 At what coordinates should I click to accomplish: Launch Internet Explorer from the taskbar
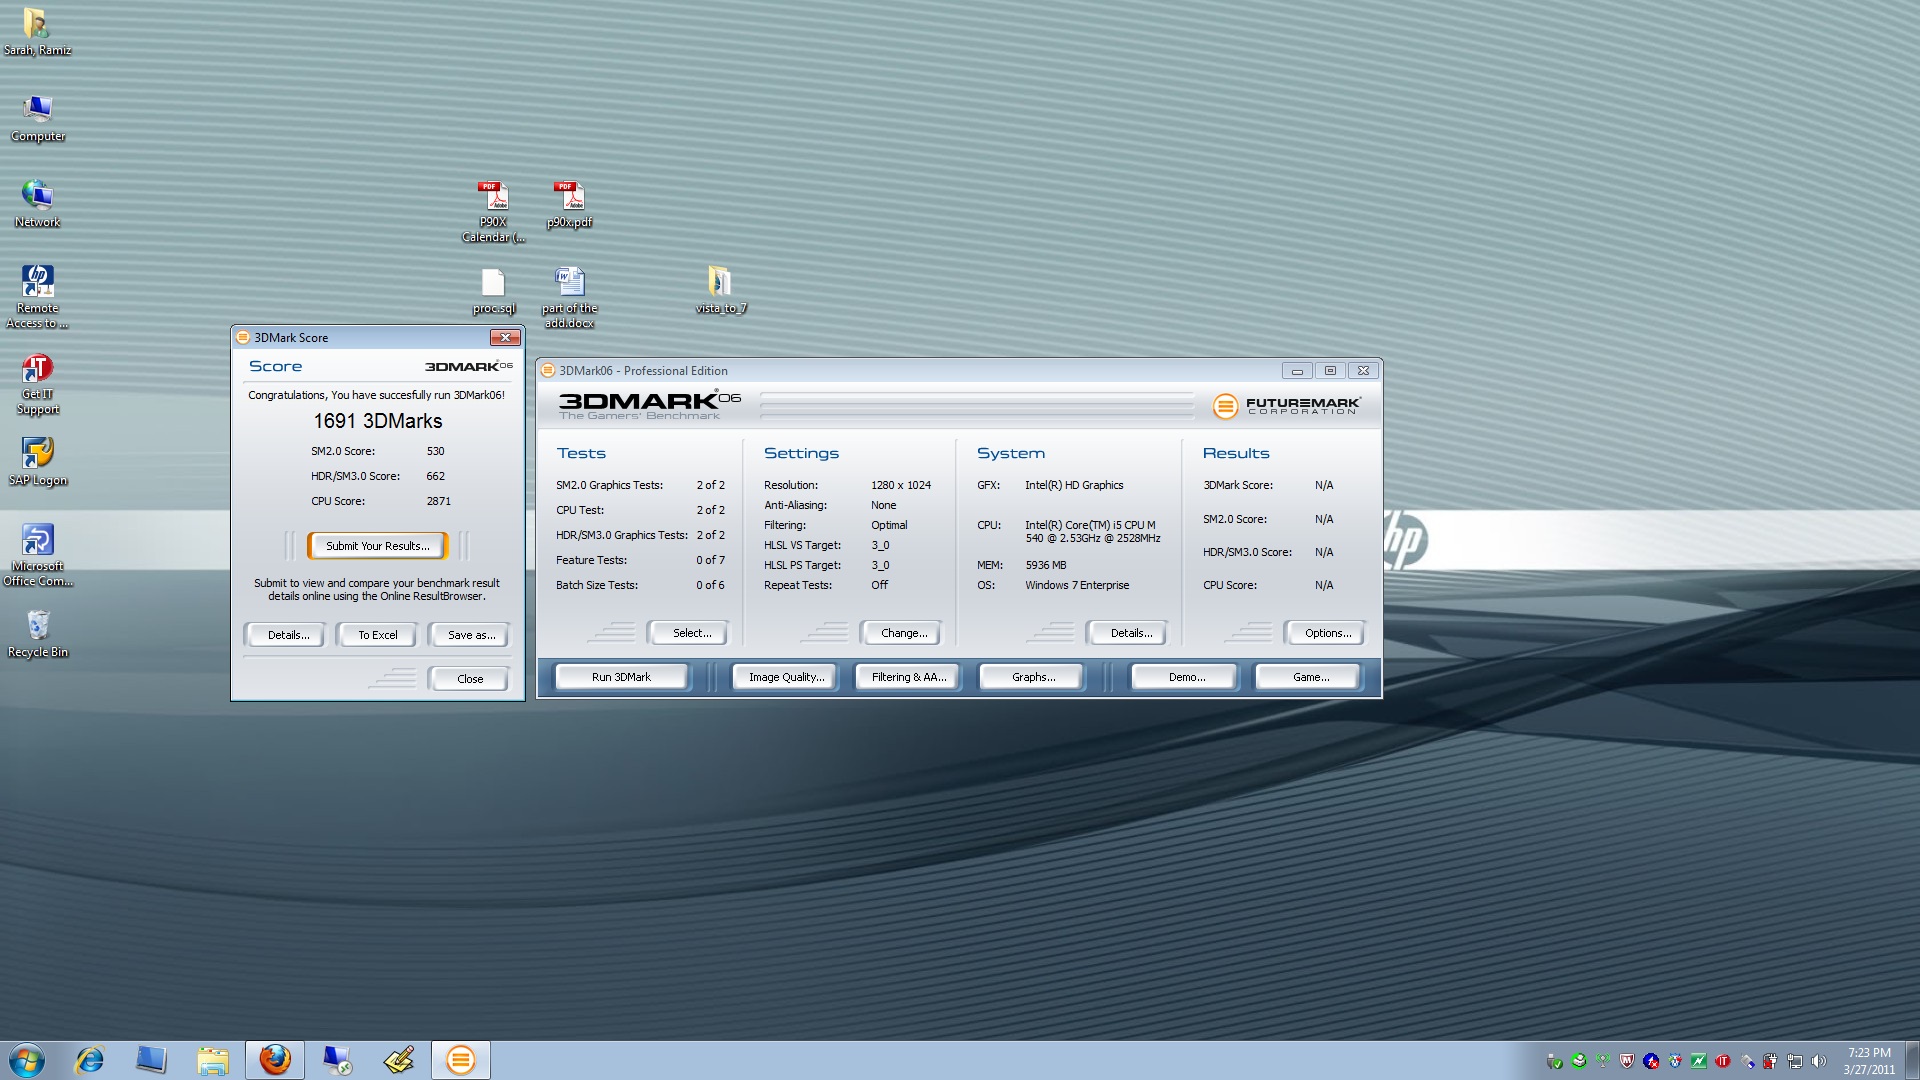(90, 1060)
